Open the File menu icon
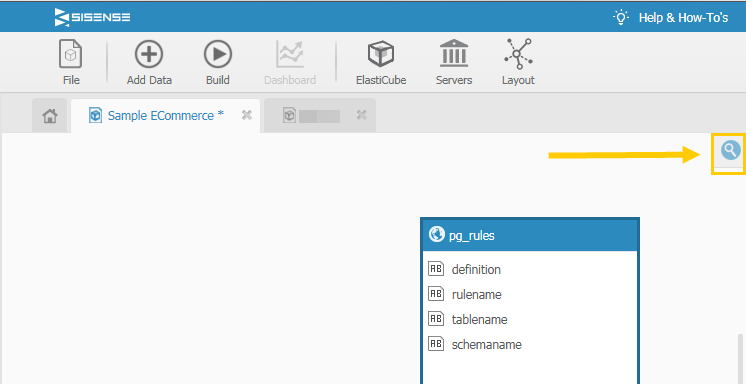Viewport: 746px width, 384px height. (x=71, y=54)
